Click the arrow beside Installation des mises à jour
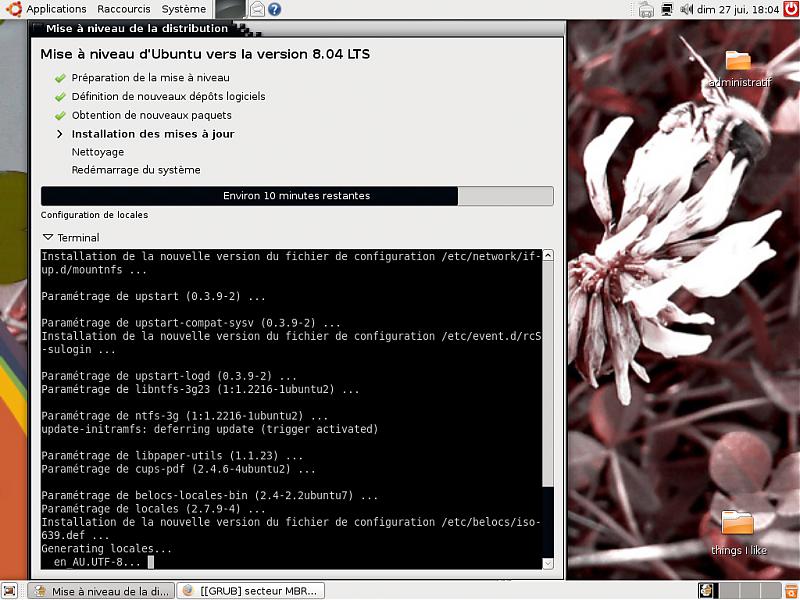Screen dimensions: 800x600 click(60, 134)
